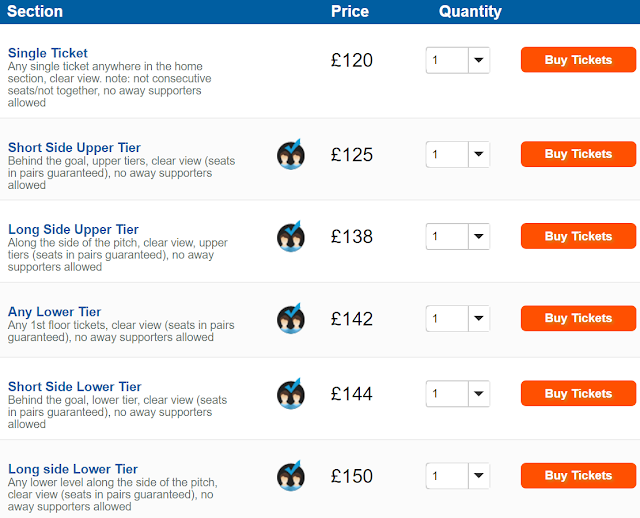The image size is (640, 518).
Task: Open quantity dropdown for Long Side Upper Tier
Action: coord(458,236)
